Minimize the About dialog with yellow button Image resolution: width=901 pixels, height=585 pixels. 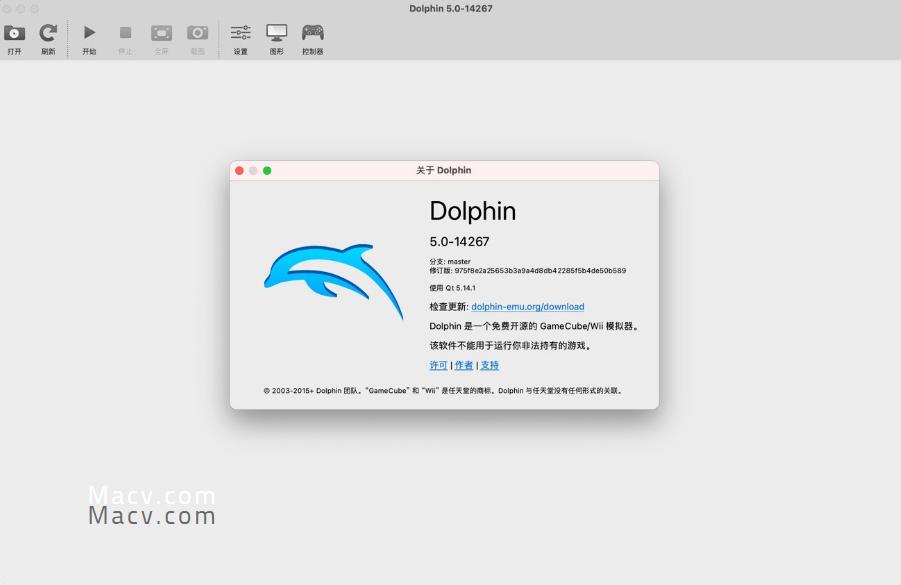253,170
